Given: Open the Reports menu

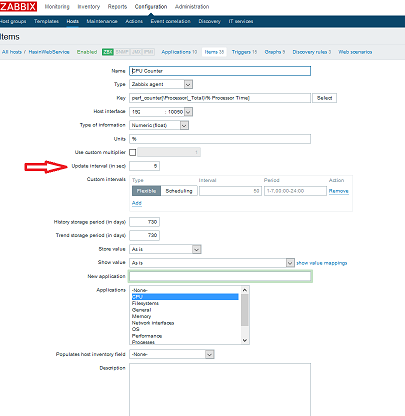Looking at the screenshot, I should point(117,7).
